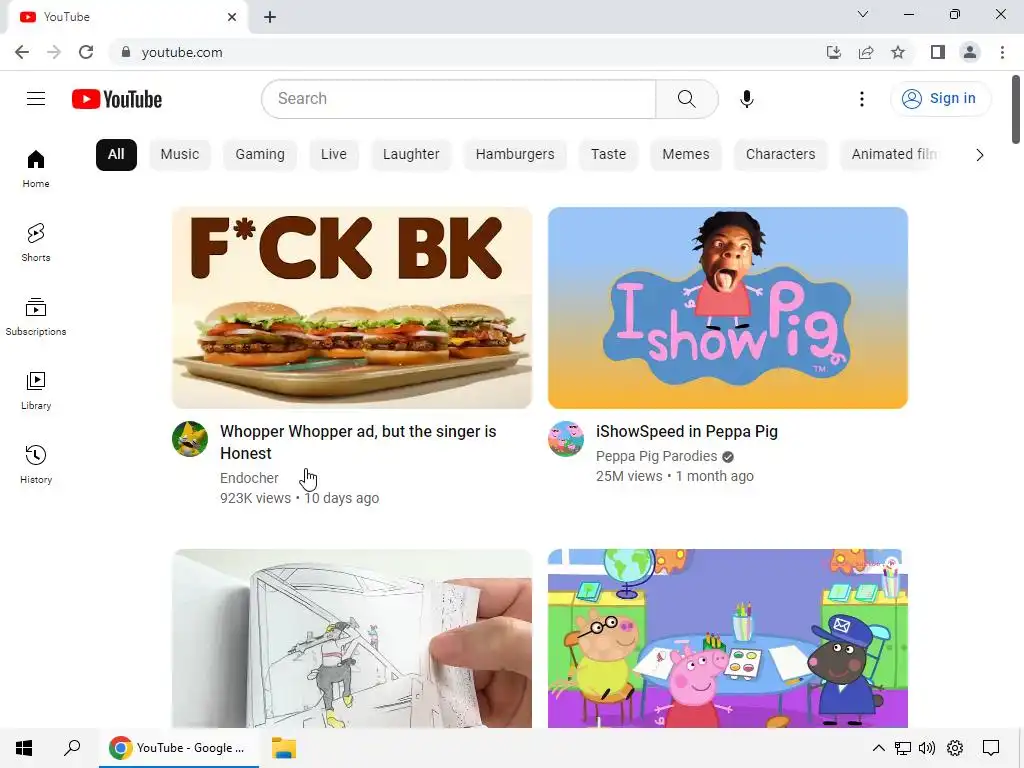1024x768 pixels.
Task: Click the install app icon in address bar
Action: coord(833,52)
